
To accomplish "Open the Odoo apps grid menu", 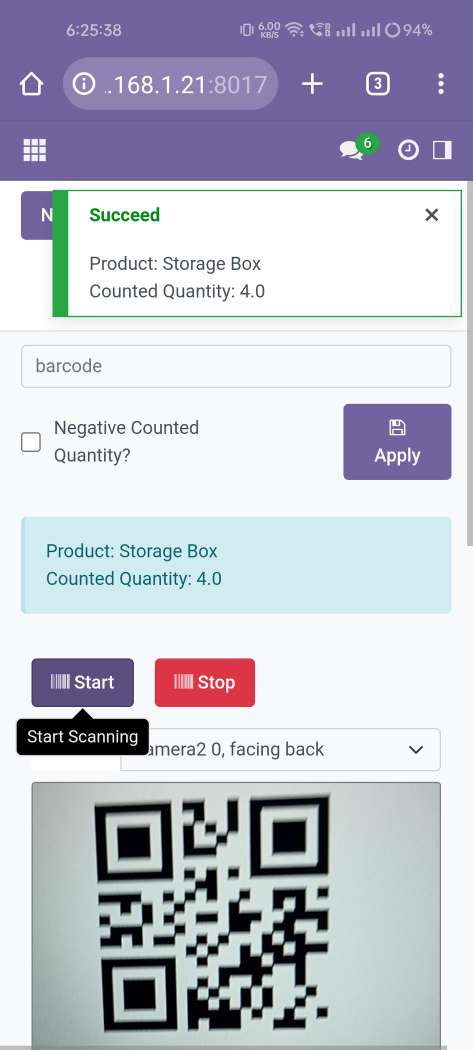I will click(35, 150).
